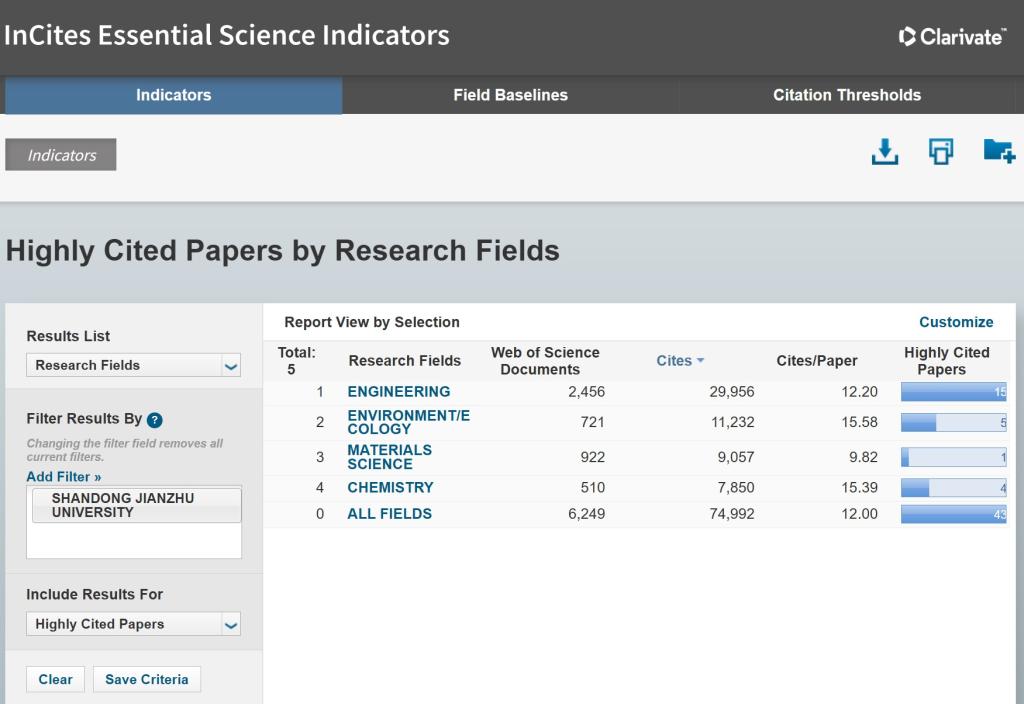Click the 15.58 cites per paper value

[859, 423]
